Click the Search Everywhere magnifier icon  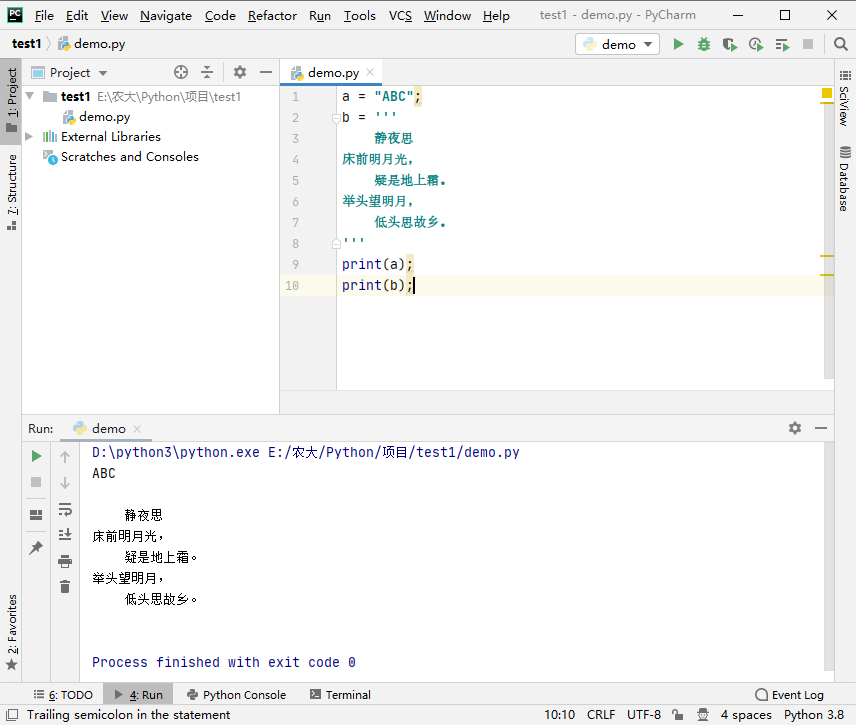click(x=840, y=44)
